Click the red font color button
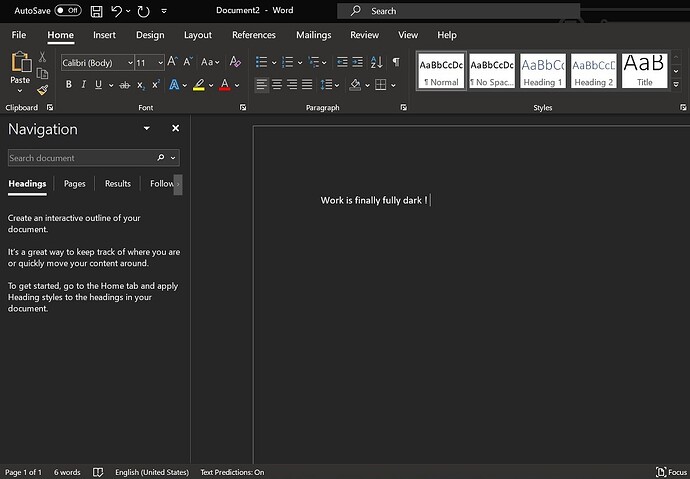 coord(224,85)
